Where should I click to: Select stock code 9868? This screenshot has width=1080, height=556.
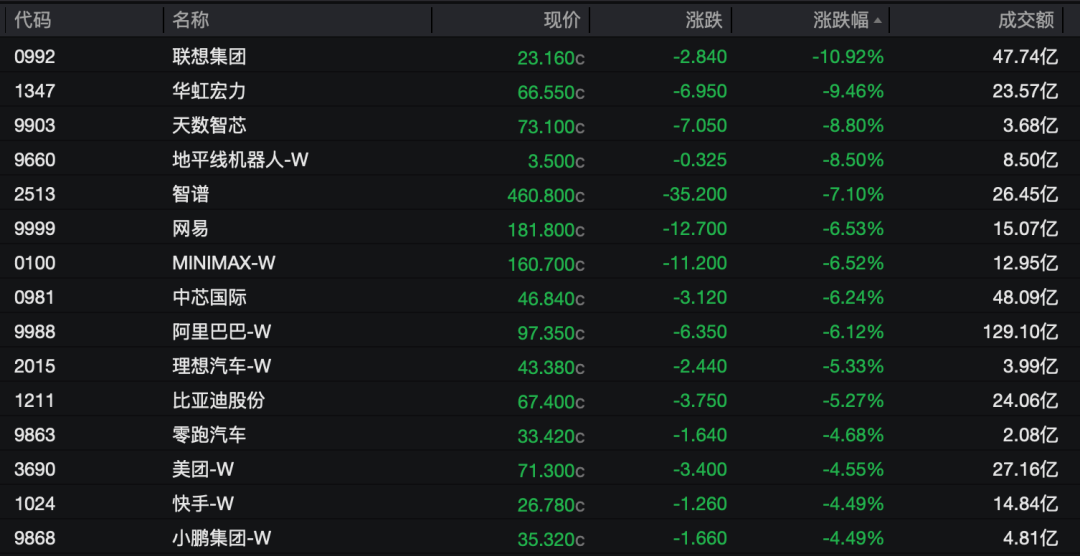point(34,539)
